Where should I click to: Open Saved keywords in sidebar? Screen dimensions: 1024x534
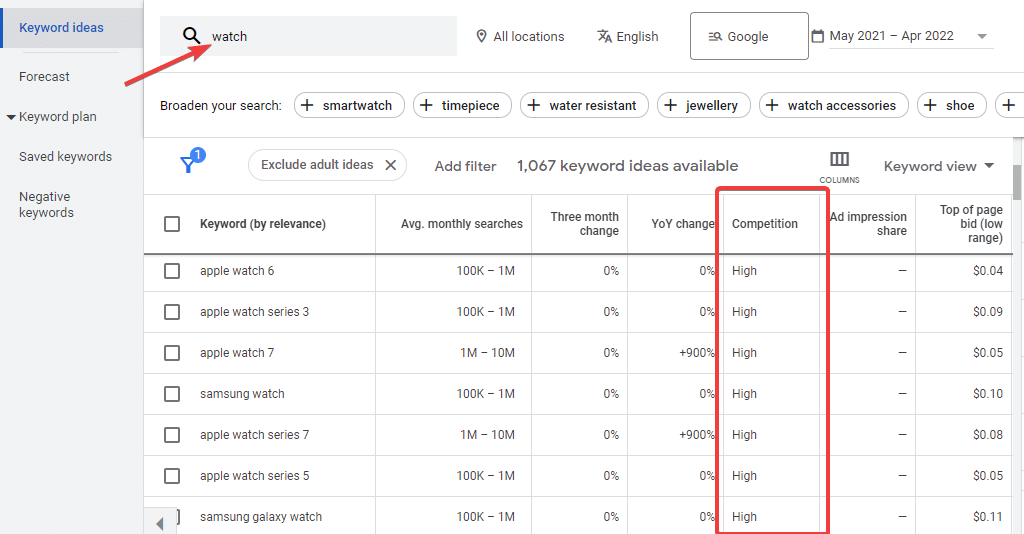[x=65, y=157]
